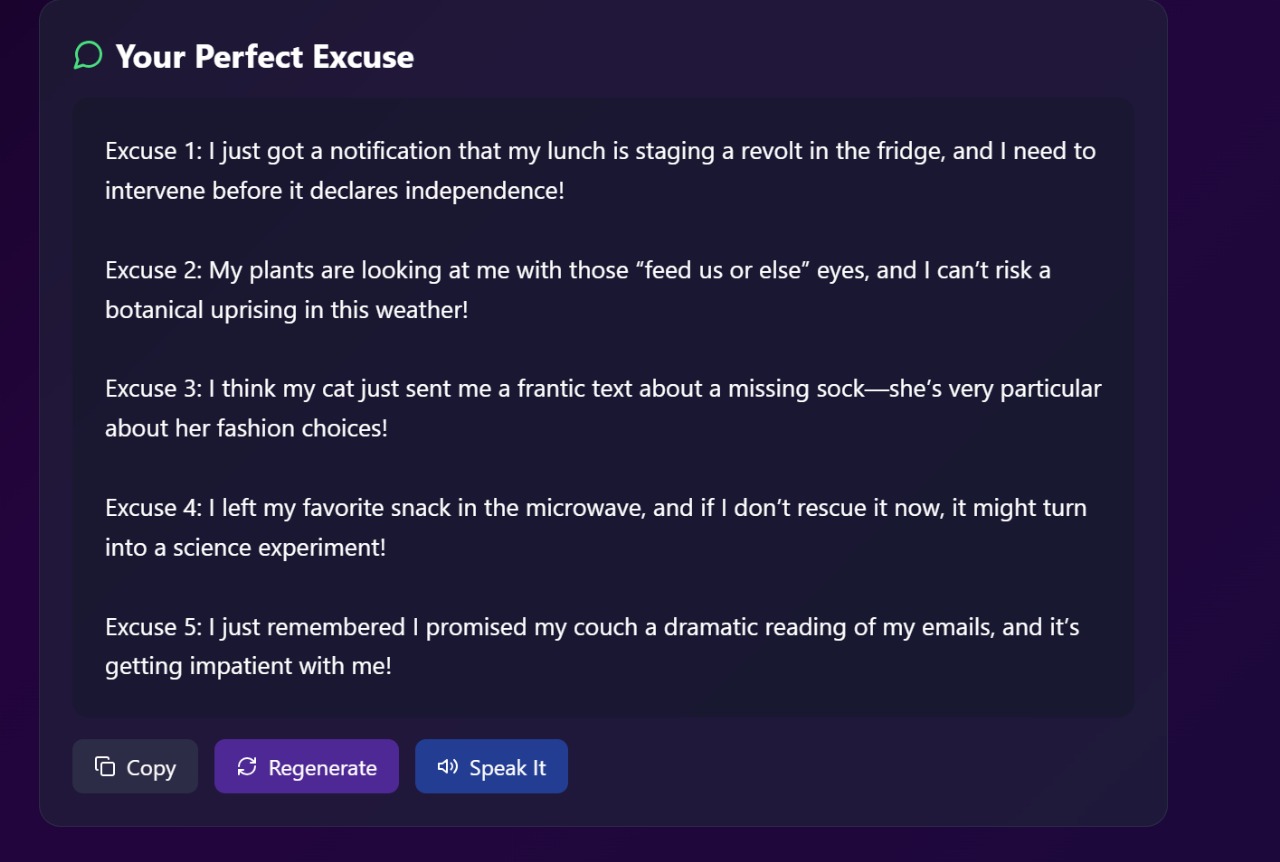Click the words "getting impatient with me!"
Image resolution: width=1280 pixels, height=862 pixels.
tap(248, 666)
